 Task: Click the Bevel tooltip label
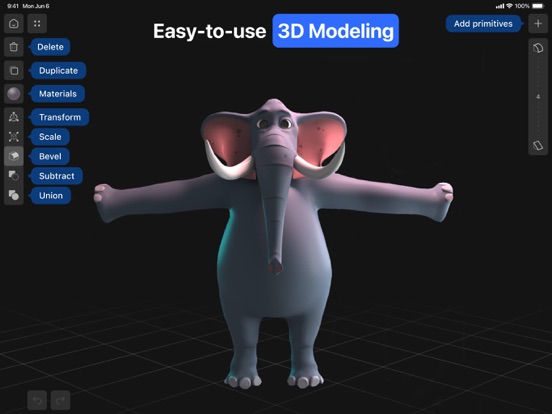pyautogui.click(x=49, y=156)
